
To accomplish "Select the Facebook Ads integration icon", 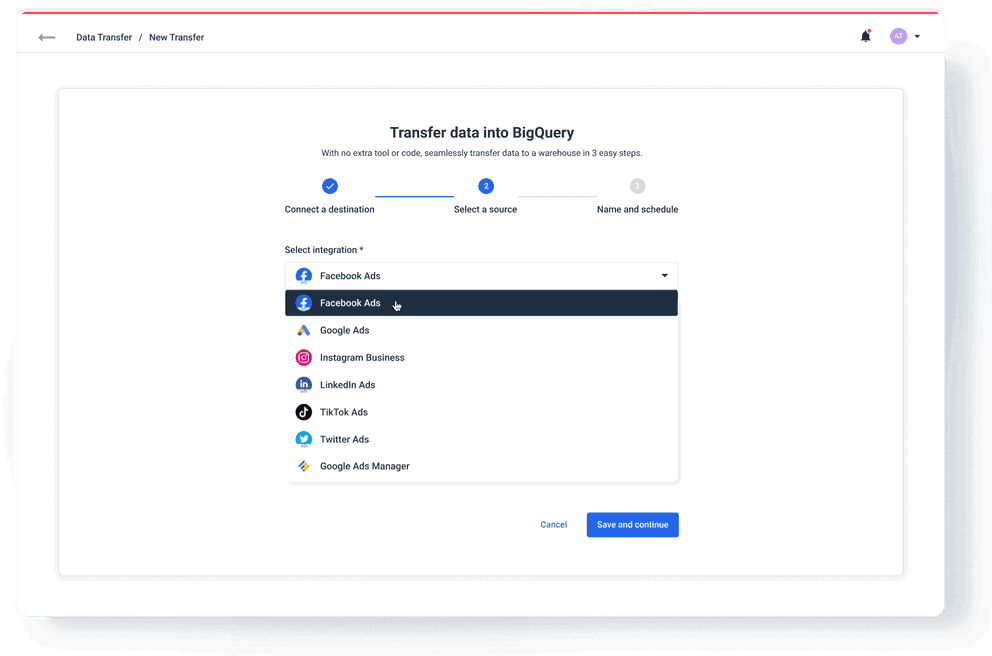I will tap(303, 302).
